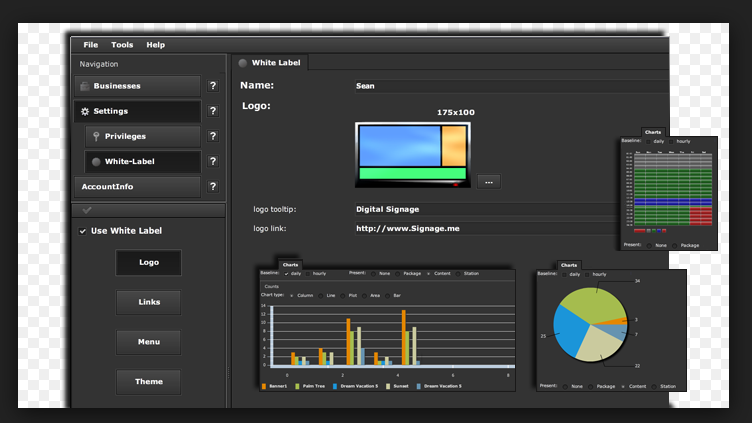Select None option in weekly schedule panel

pos(649,246)
